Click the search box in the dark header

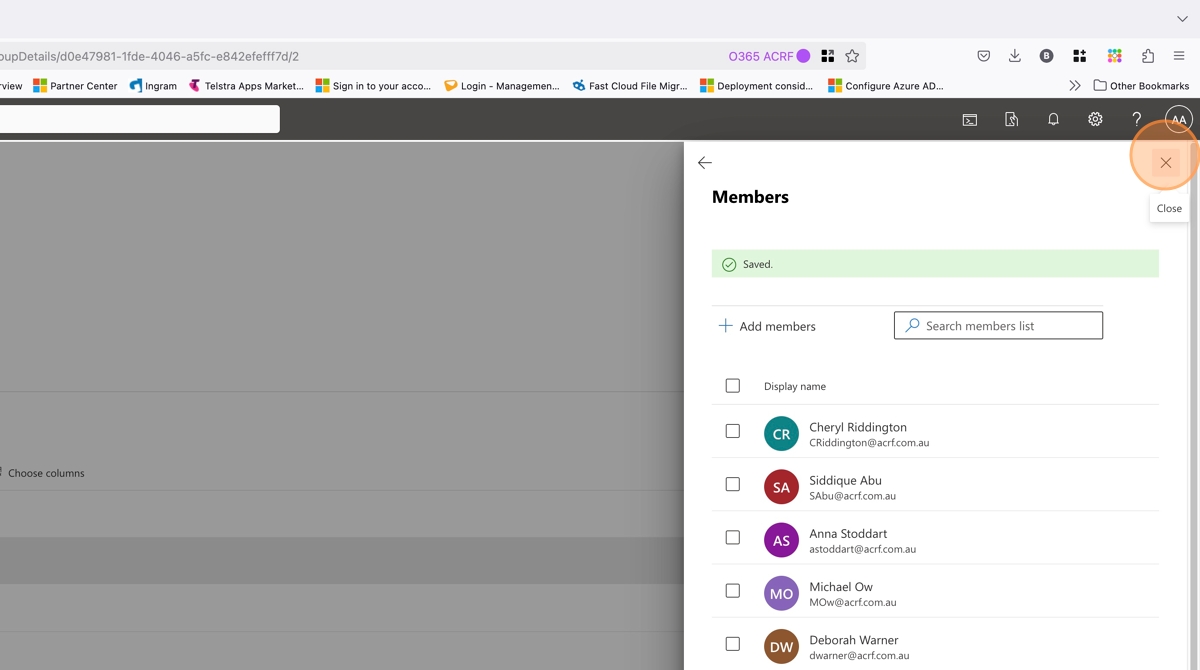point(140,119)
